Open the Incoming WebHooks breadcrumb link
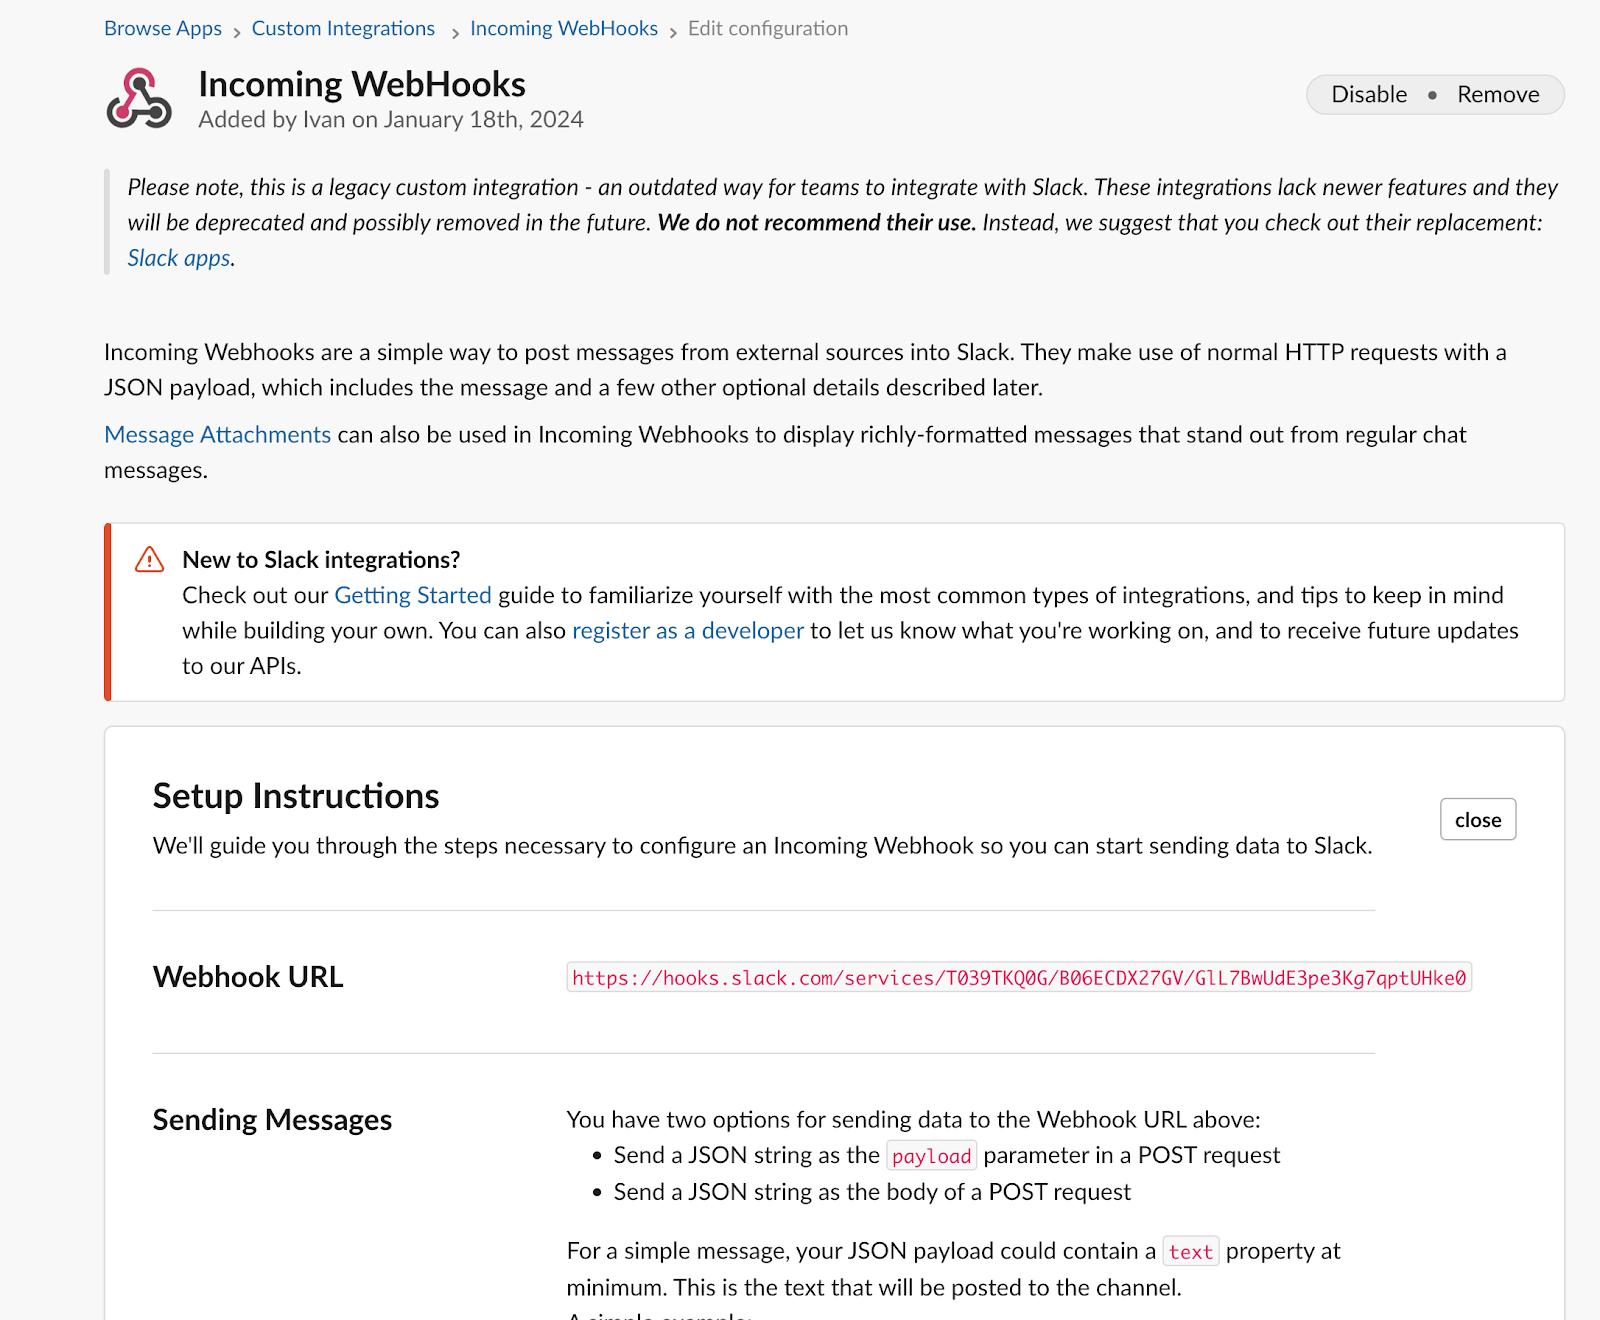Viewport: 1600px width, 1320px height. pyautogui.click(x=564, y=28)
